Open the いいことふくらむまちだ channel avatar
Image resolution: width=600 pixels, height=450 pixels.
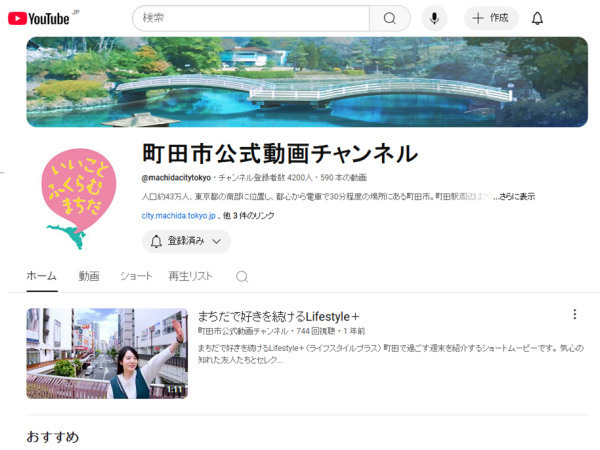tap(79, 199)
